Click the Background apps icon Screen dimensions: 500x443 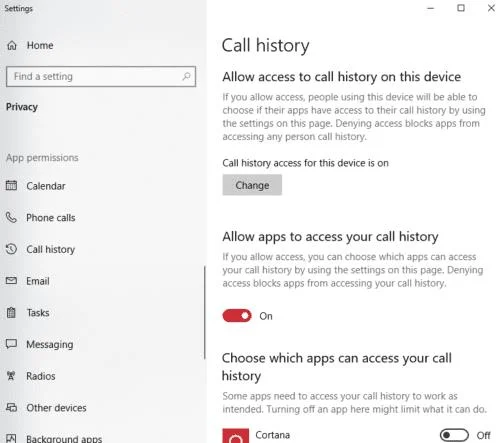pos(11,438)
